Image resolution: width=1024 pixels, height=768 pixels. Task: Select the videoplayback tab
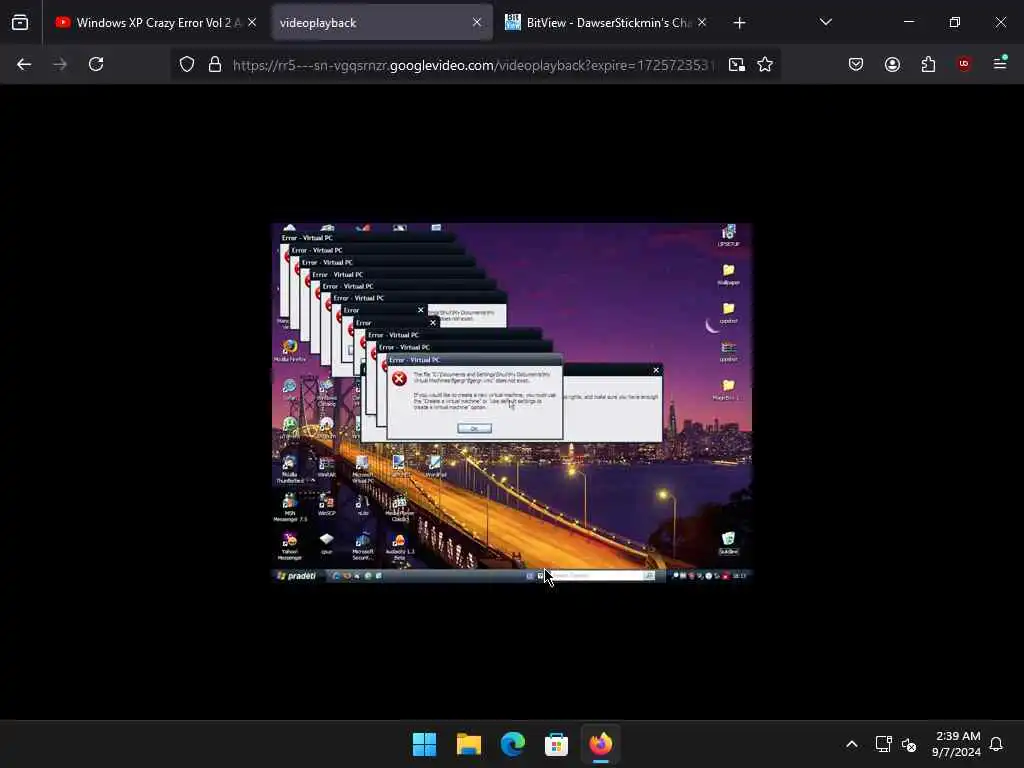point(382,23)
